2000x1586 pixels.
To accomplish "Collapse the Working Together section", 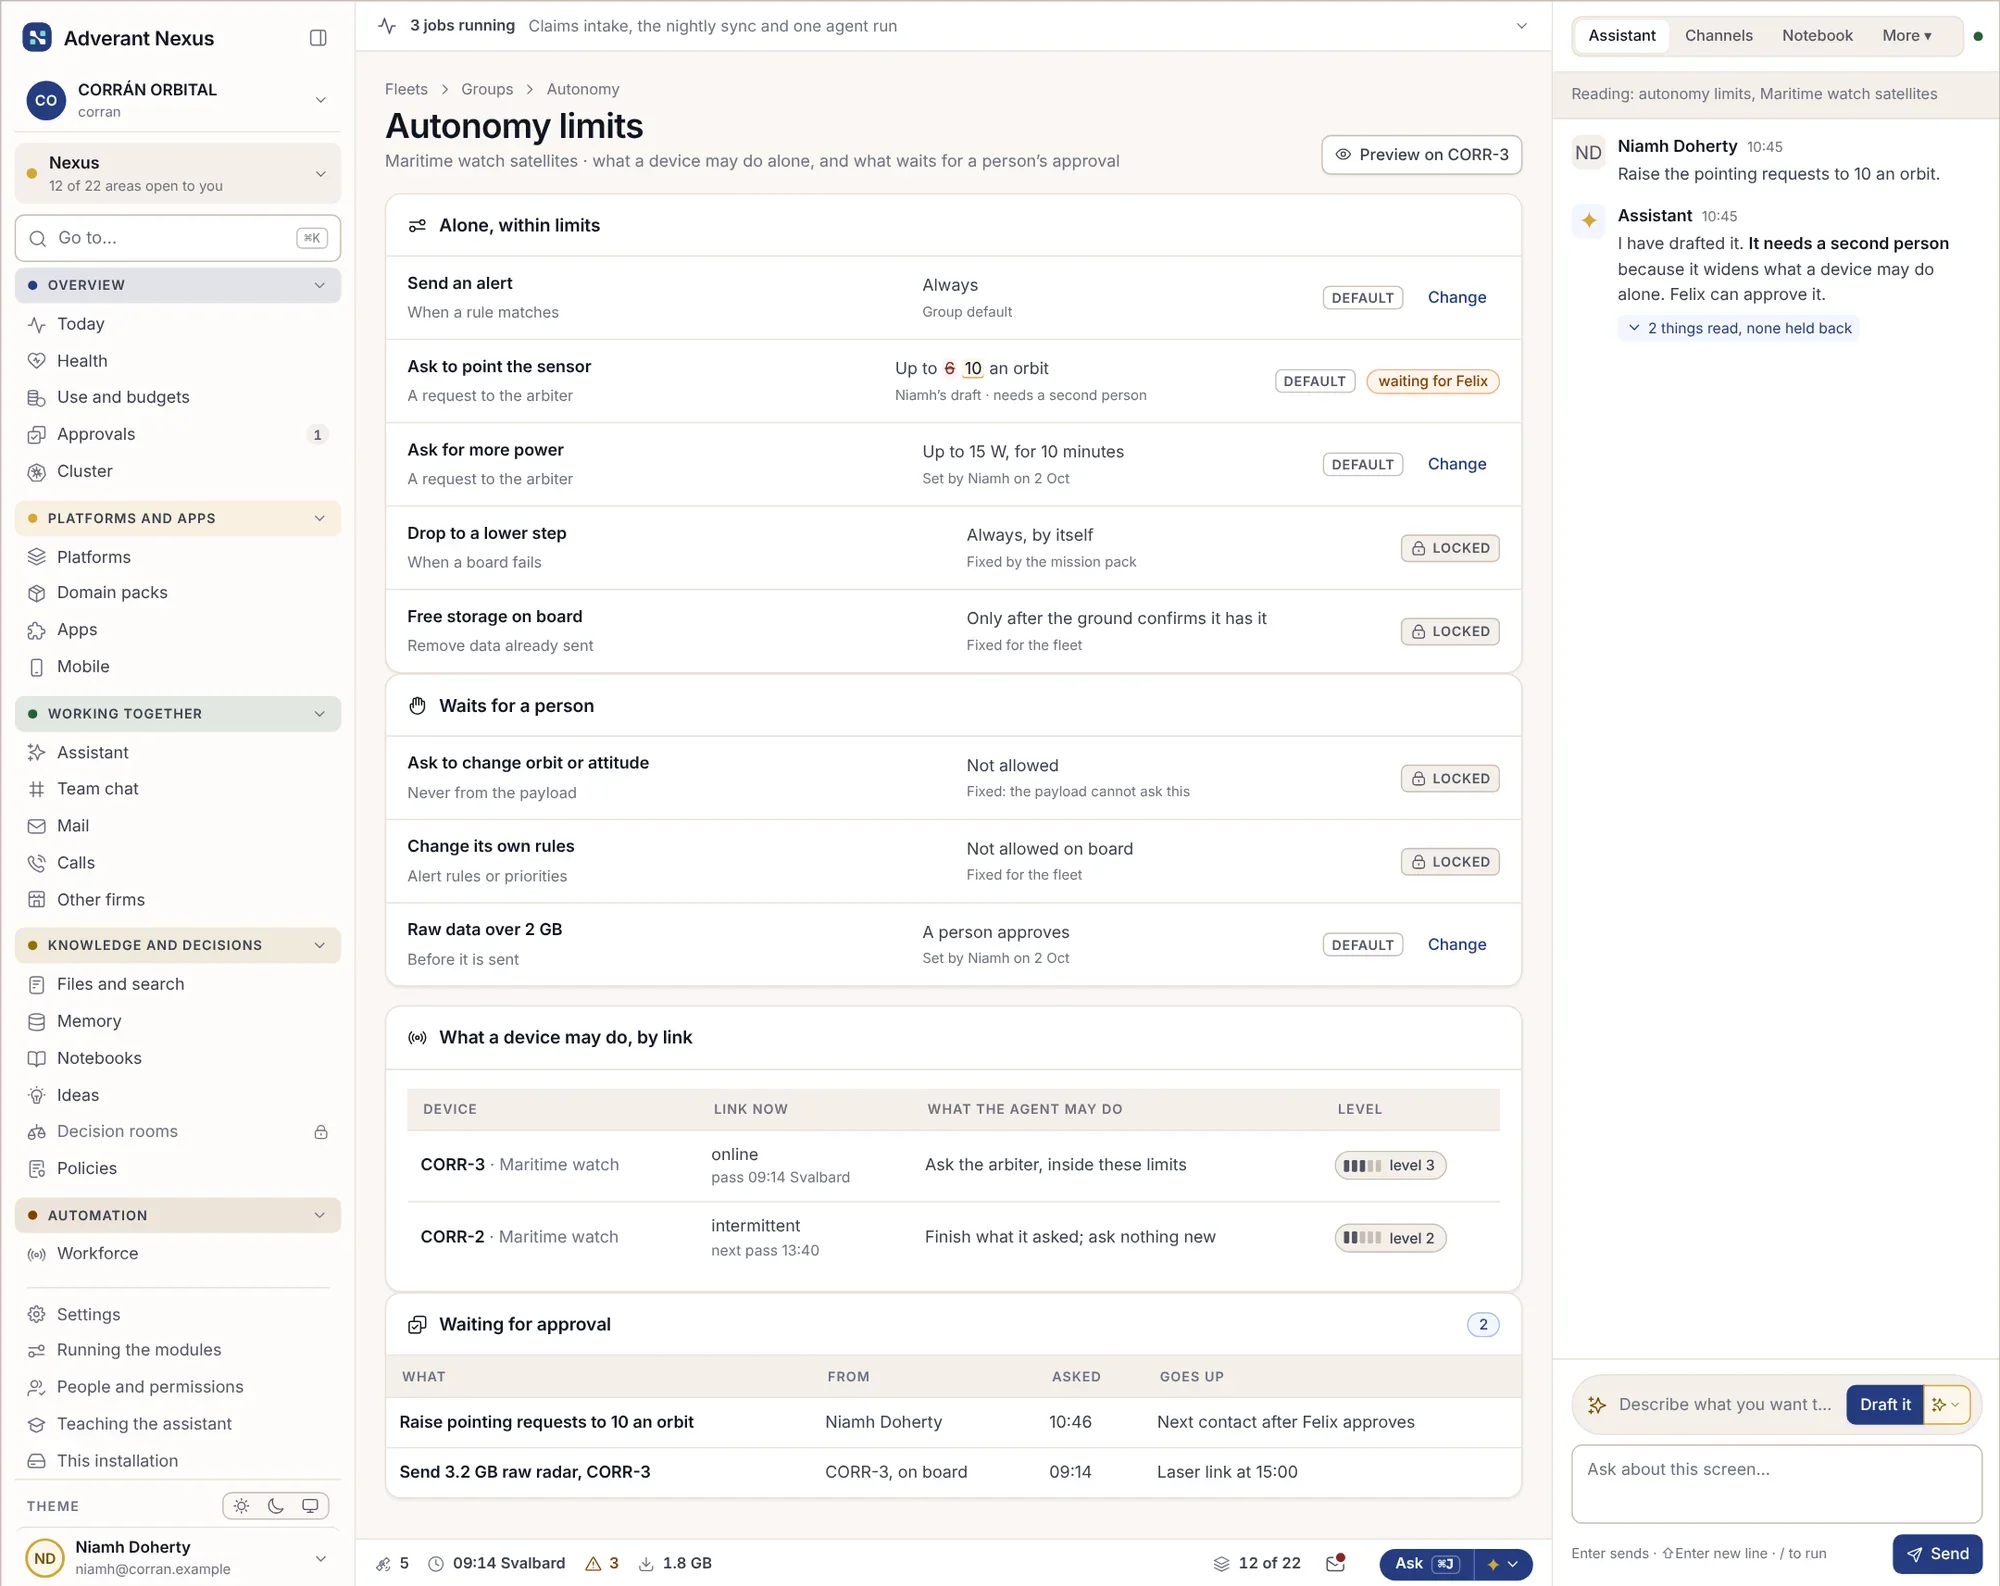I will 178,714.
